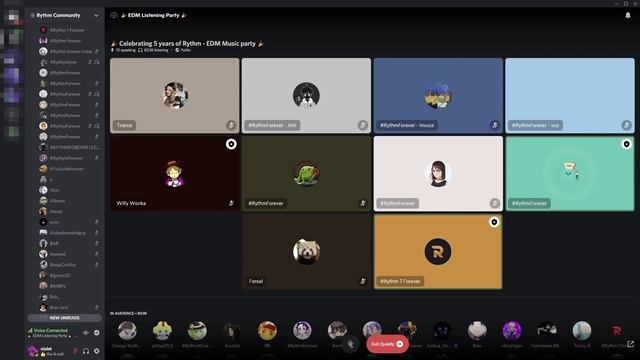
Task: Click the red panda avatar
Action: coord(307,251)
